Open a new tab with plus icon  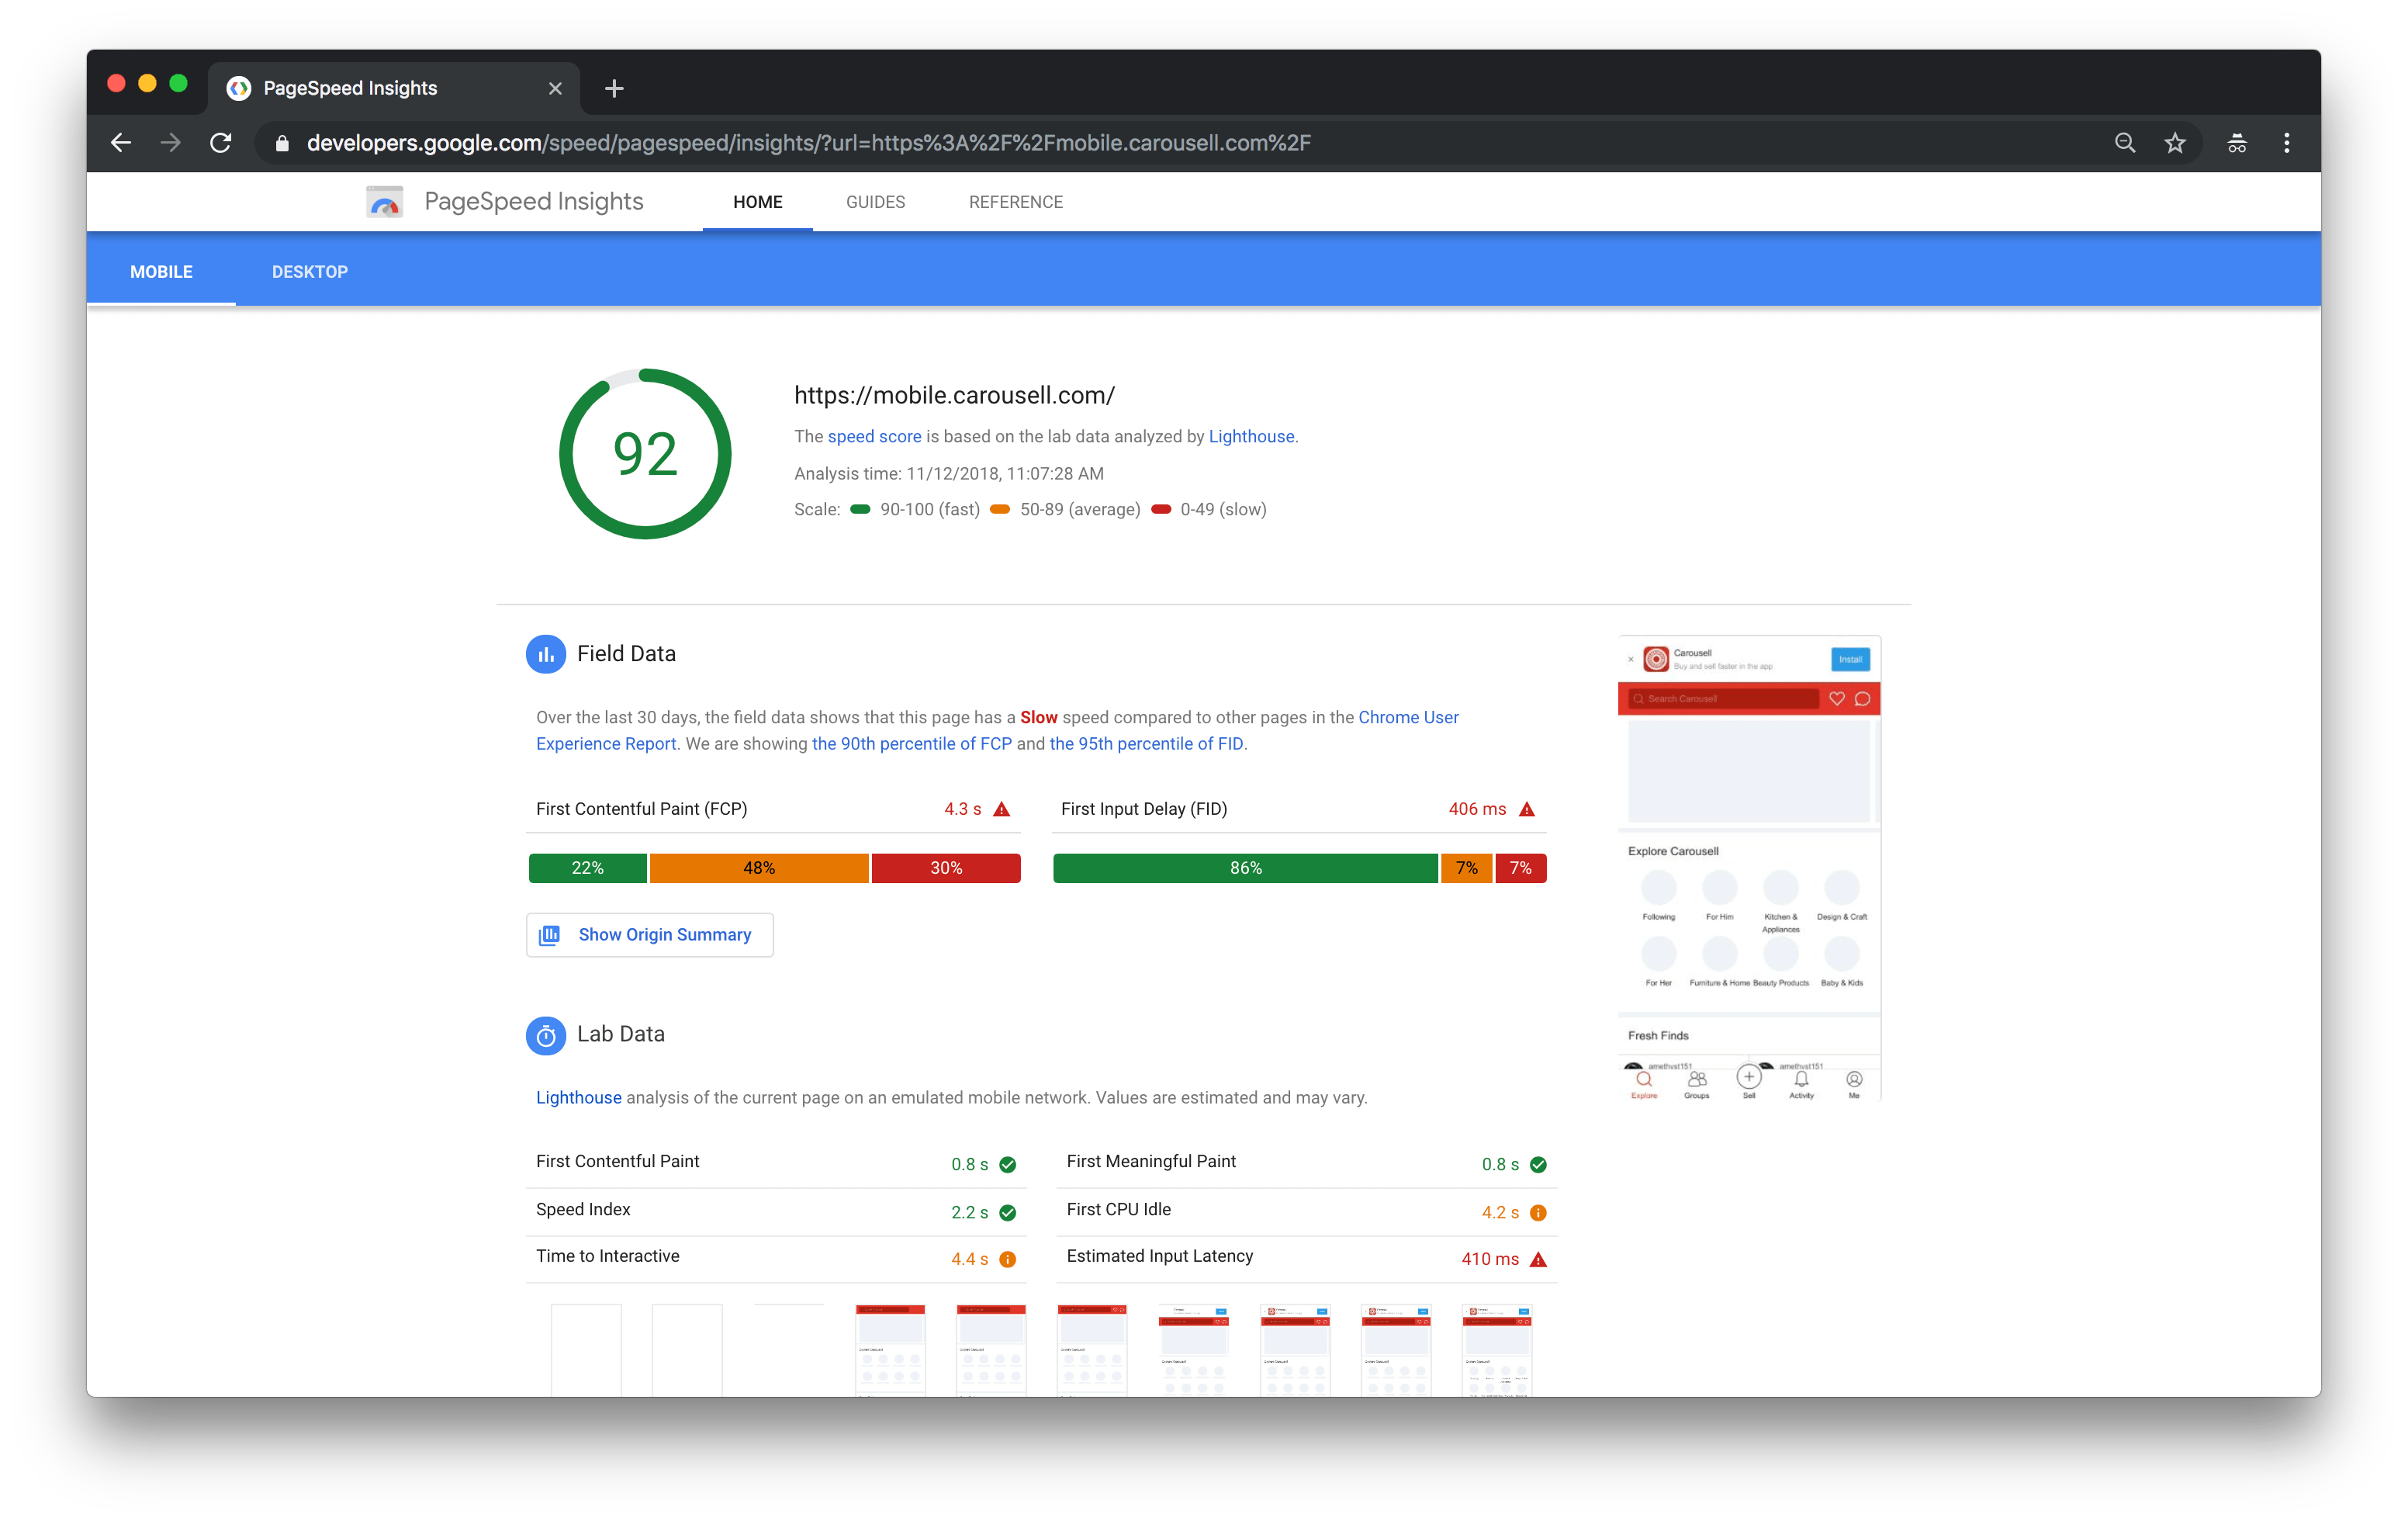614,88
